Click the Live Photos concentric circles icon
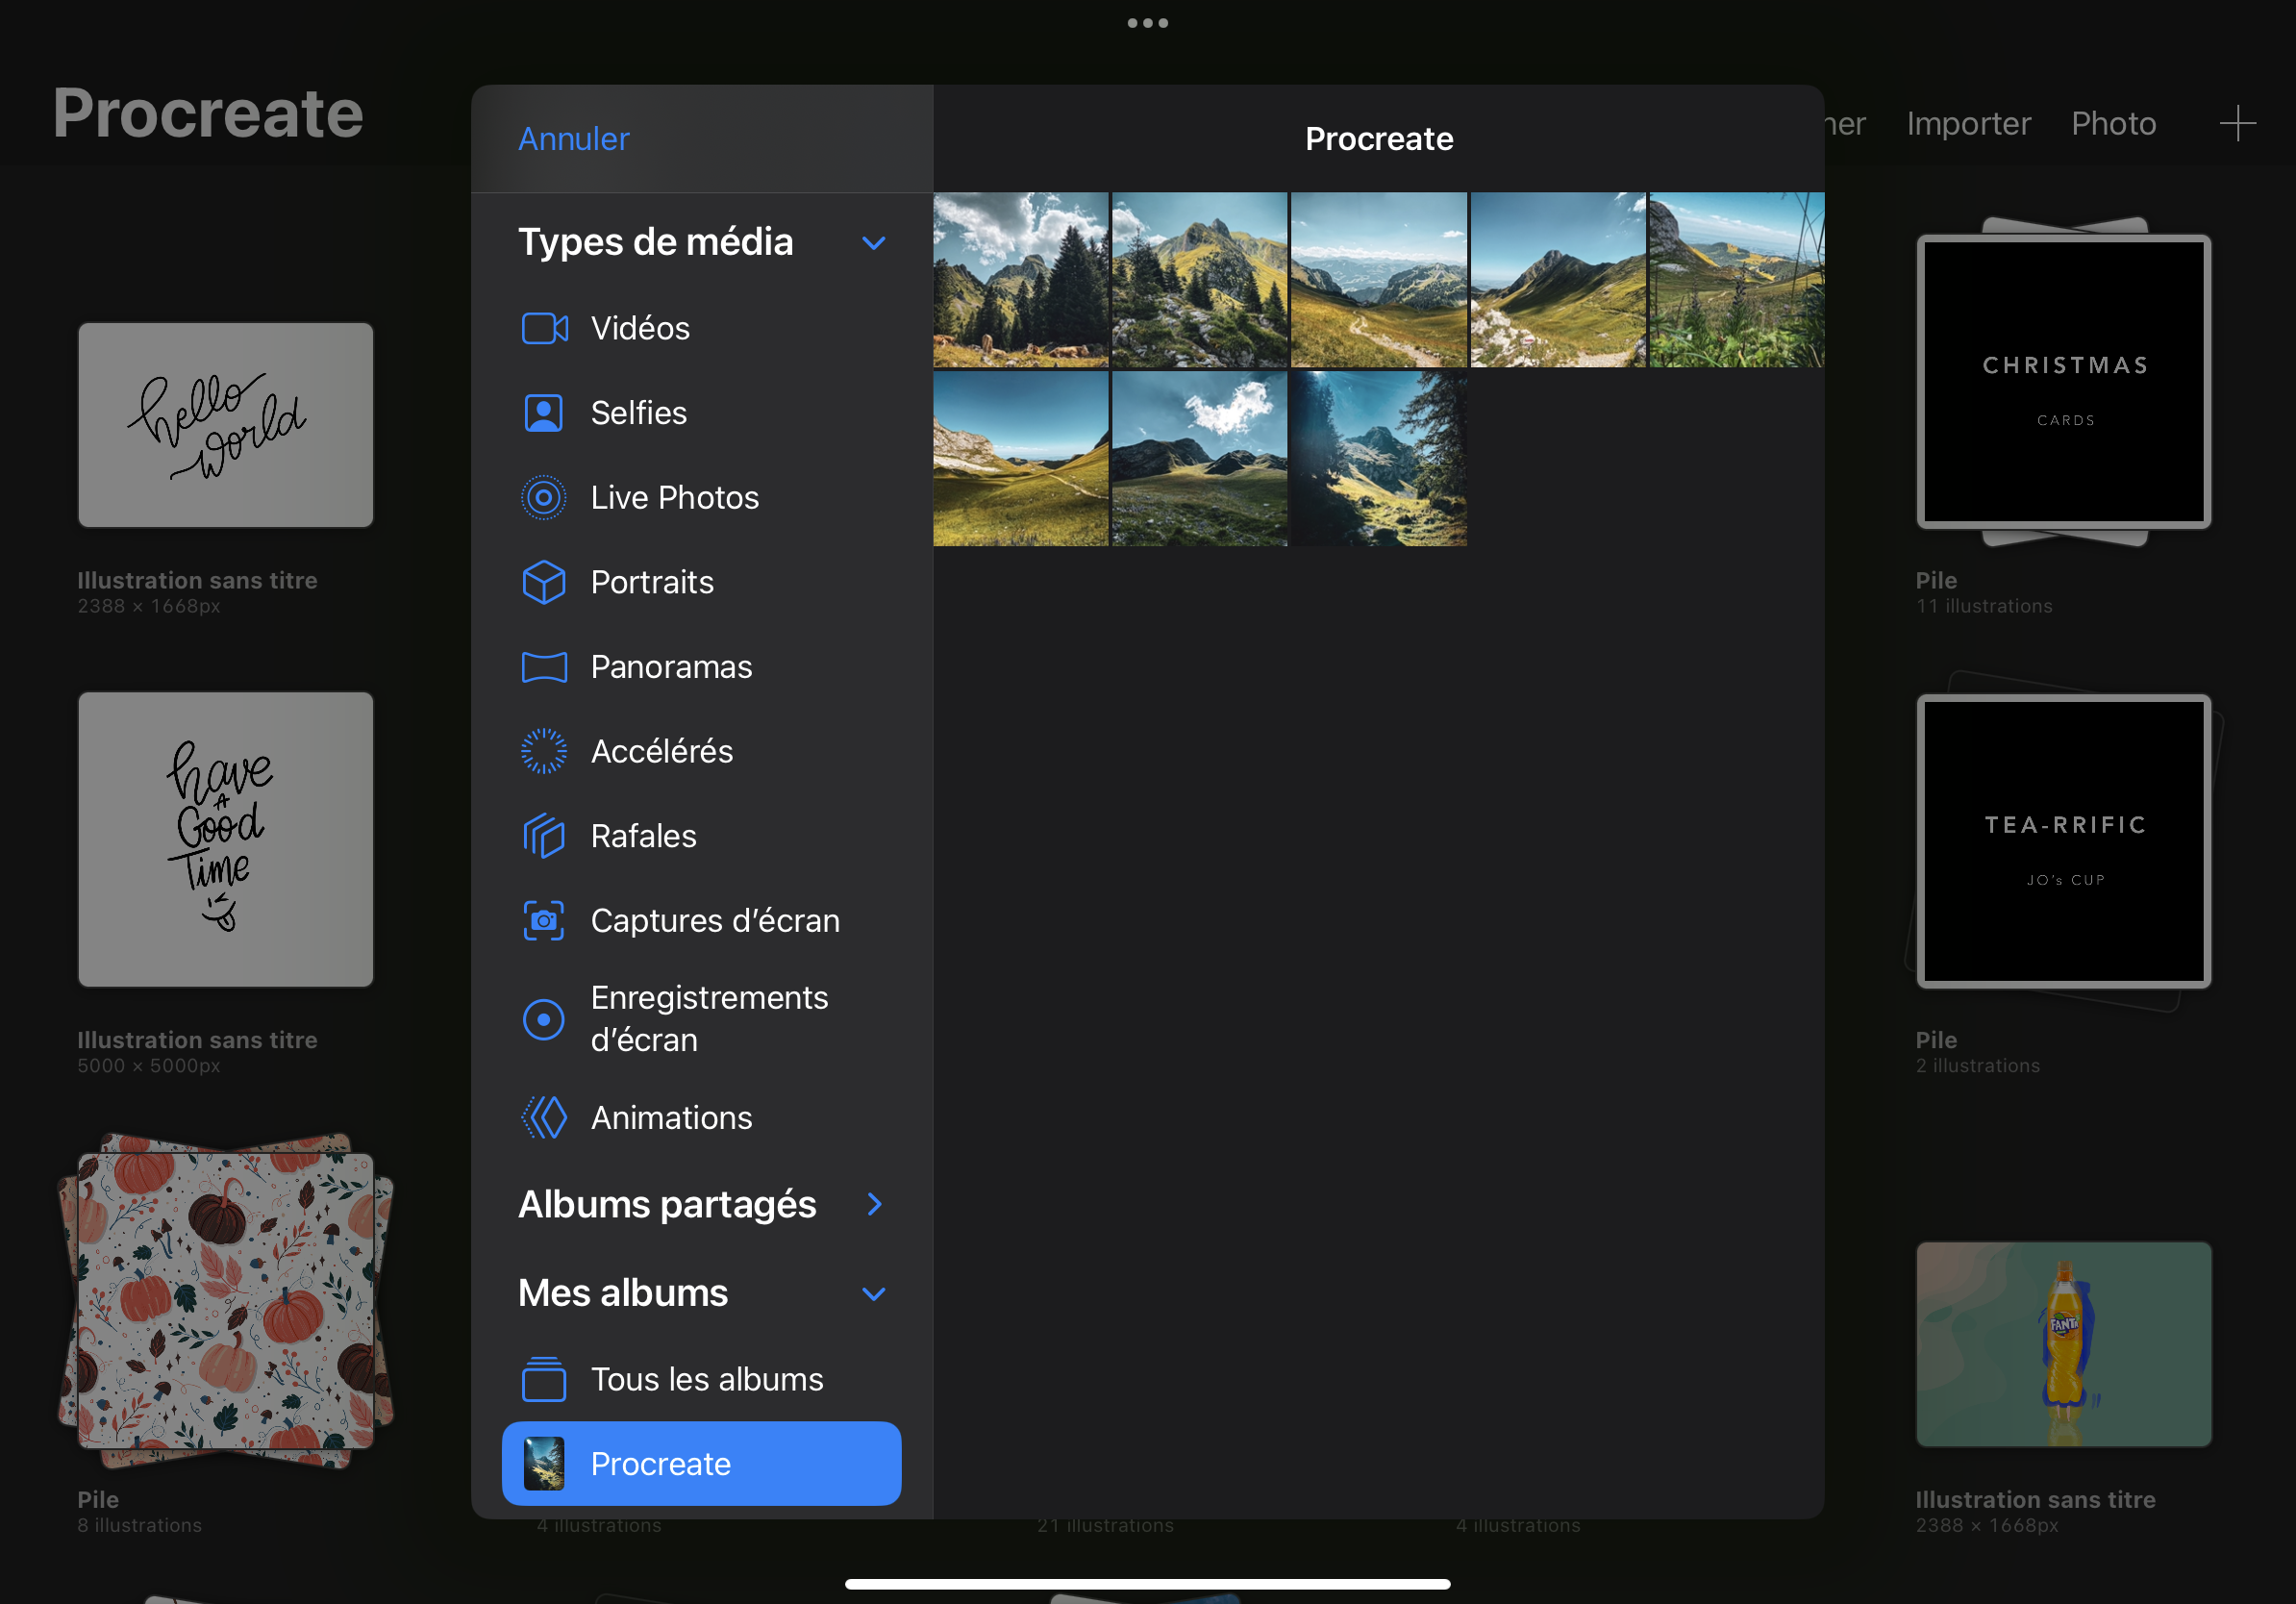This screenshot has width=2296, height=1604. click(x=544, y=497)
